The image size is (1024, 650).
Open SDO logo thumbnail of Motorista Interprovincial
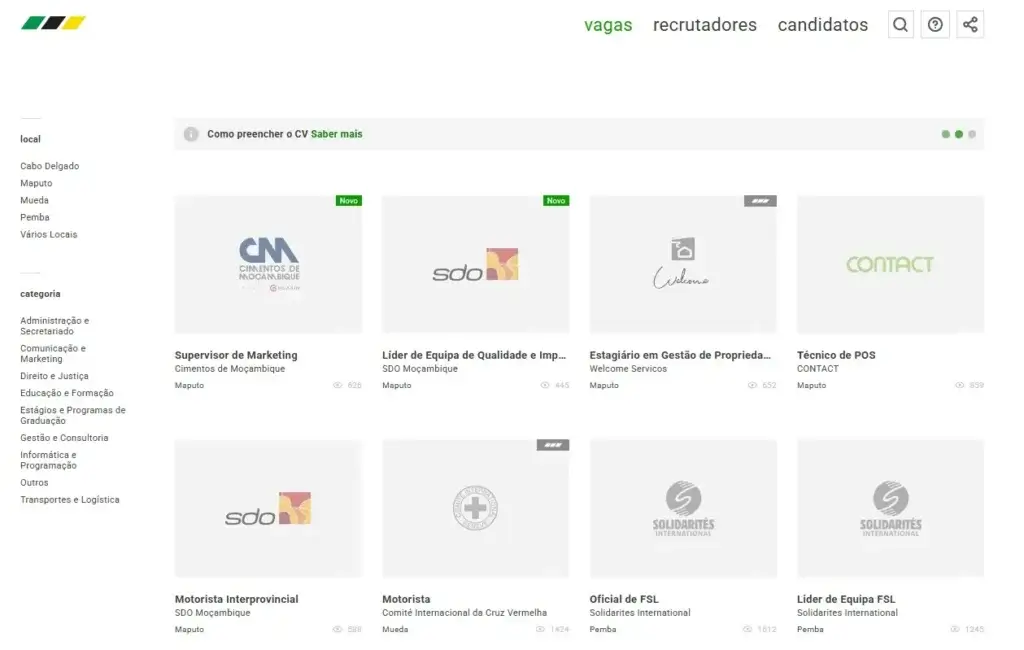268,509
